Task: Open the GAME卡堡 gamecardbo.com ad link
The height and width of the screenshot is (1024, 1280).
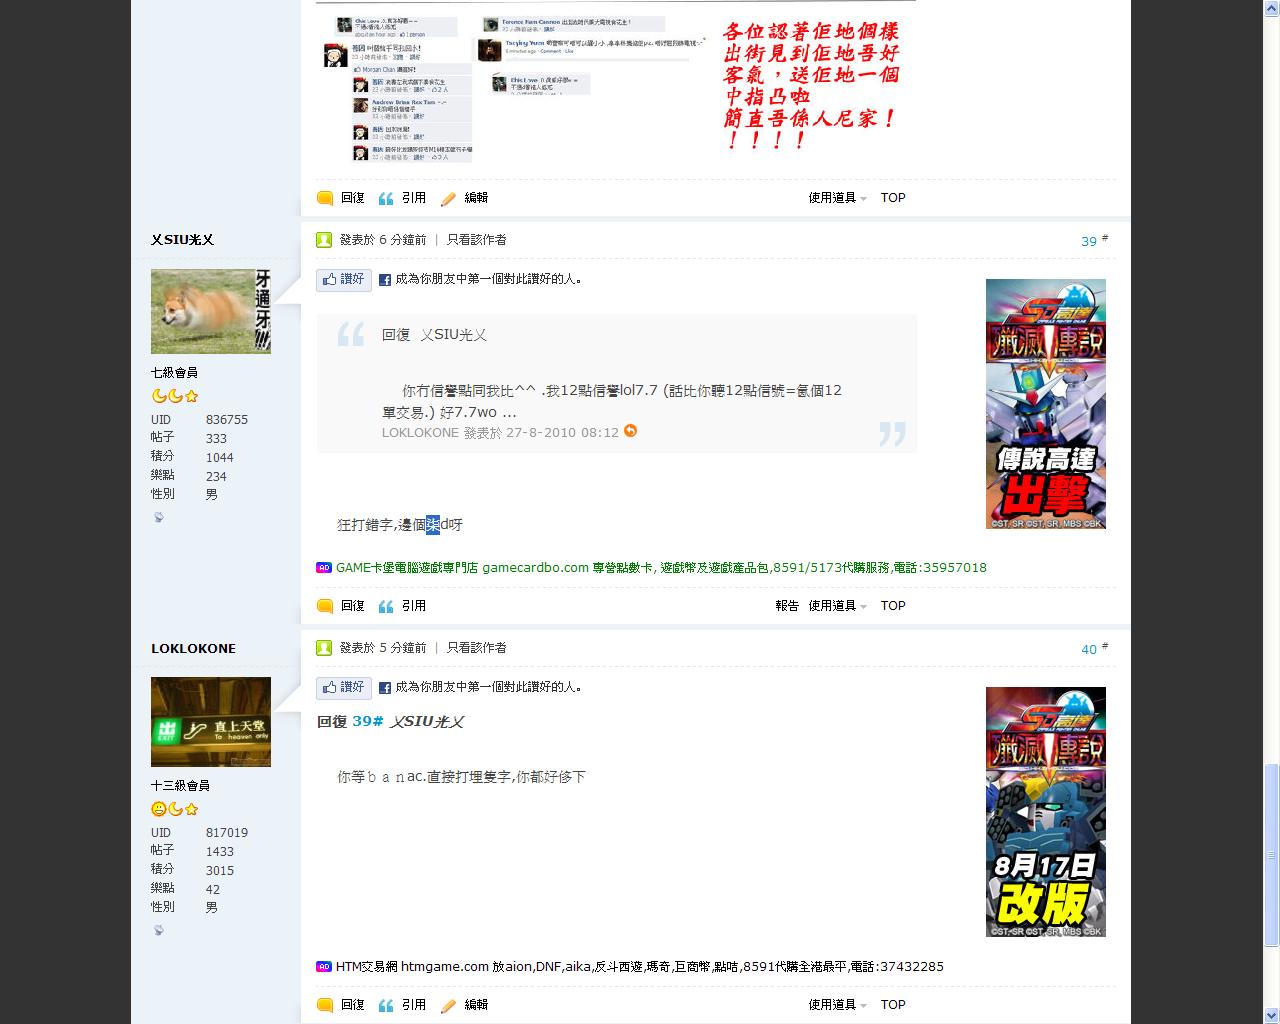Action: [661, 568]
